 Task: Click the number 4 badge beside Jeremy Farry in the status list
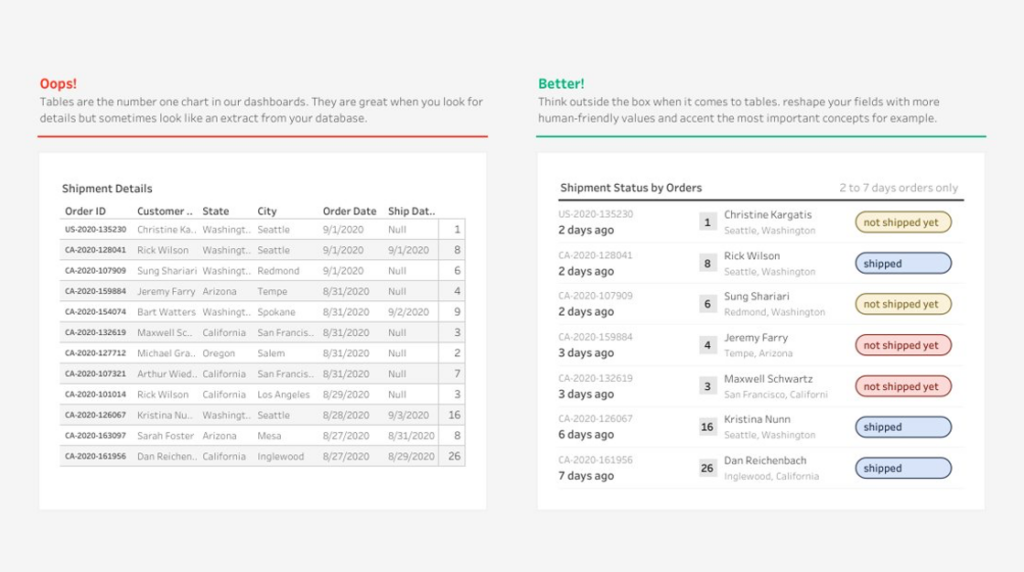707,345
